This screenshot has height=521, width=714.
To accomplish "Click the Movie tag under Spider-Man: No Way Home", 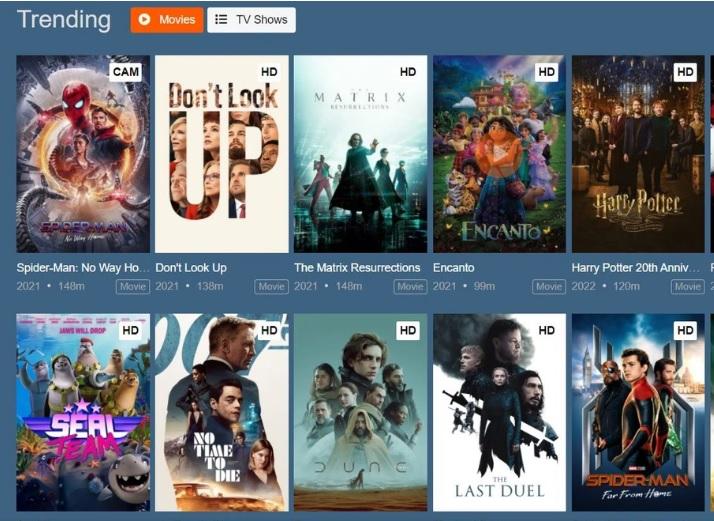I will [x=133, y=286].
